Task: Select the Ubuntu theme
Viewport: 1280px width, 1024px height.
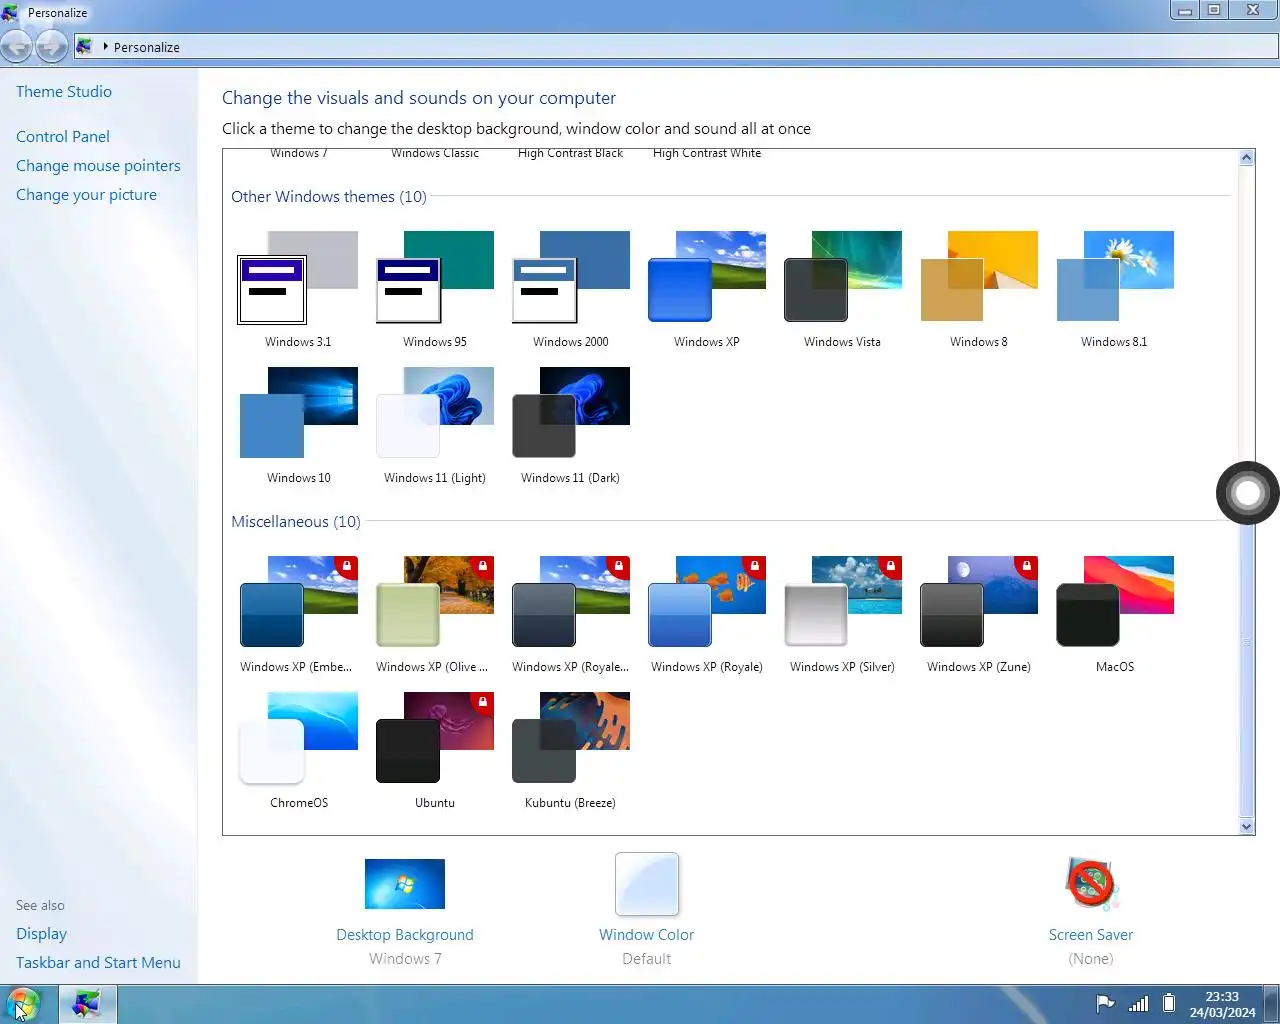Action: (435, 750)
